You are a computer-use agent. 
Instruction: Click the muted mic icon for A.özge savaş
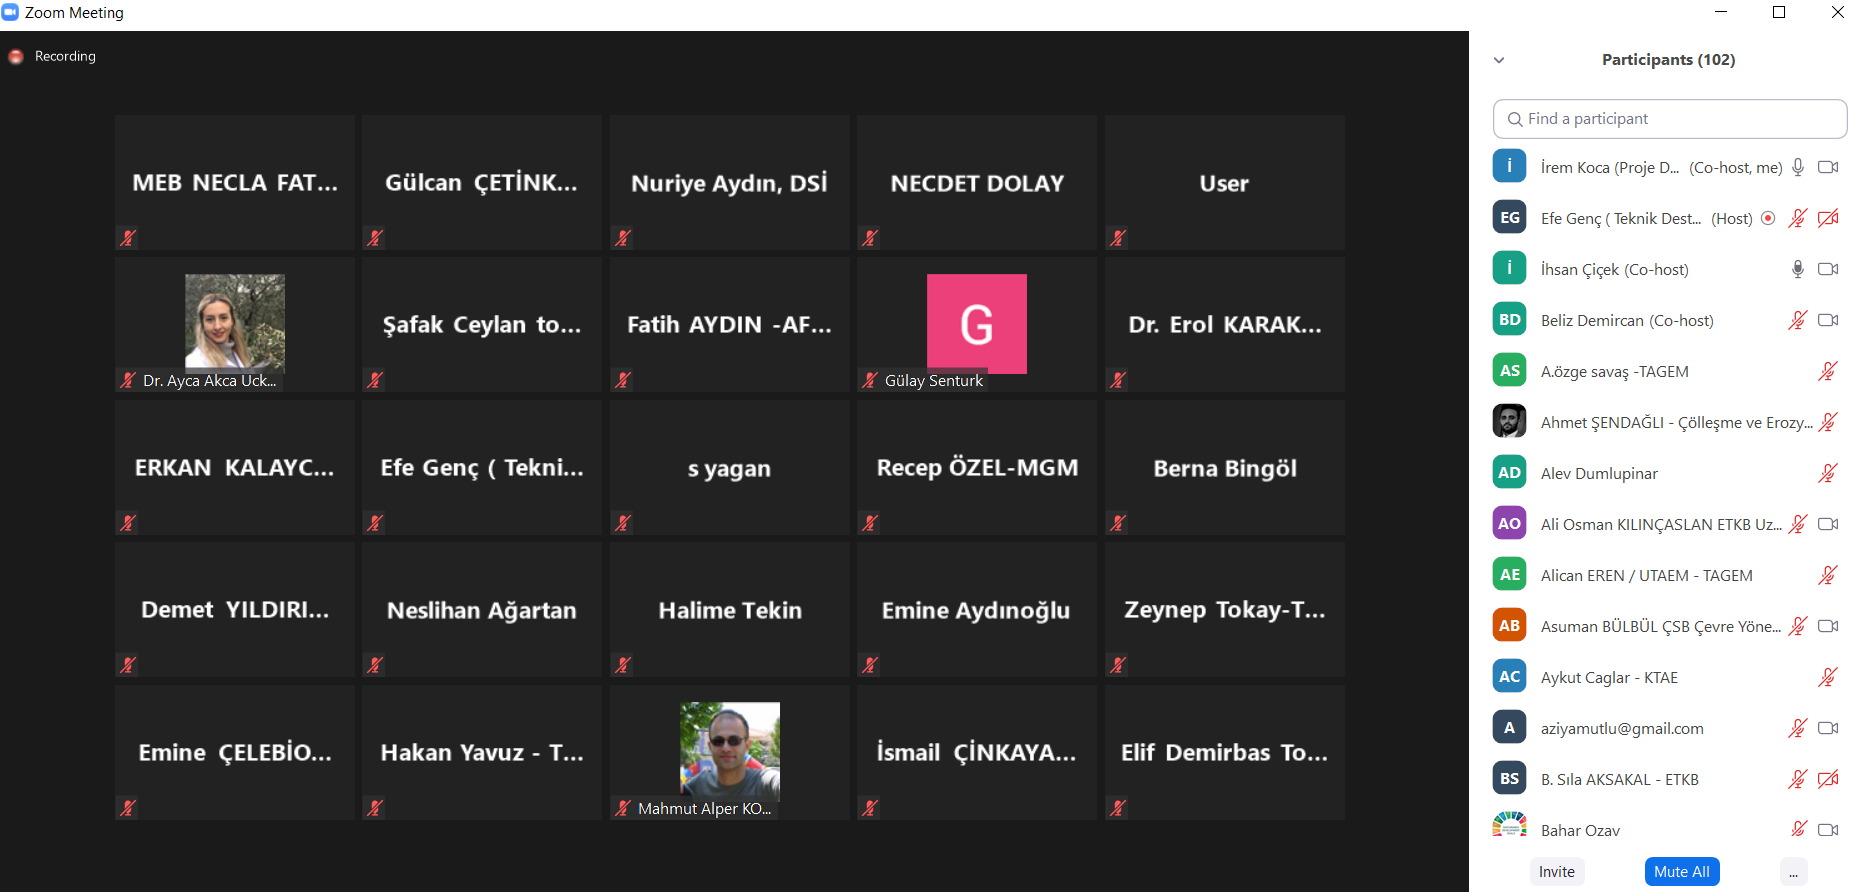[1828, 371]
